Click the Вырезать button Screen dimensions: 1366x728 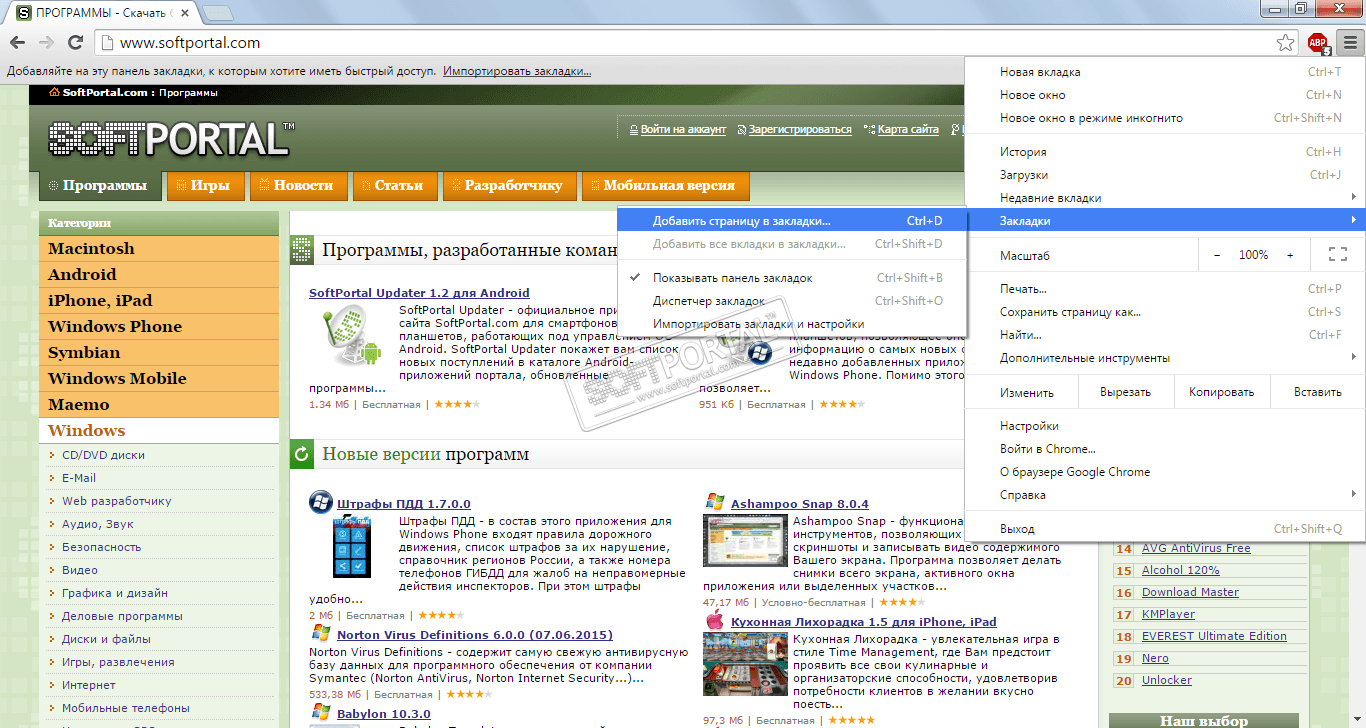pos(1125,392)
